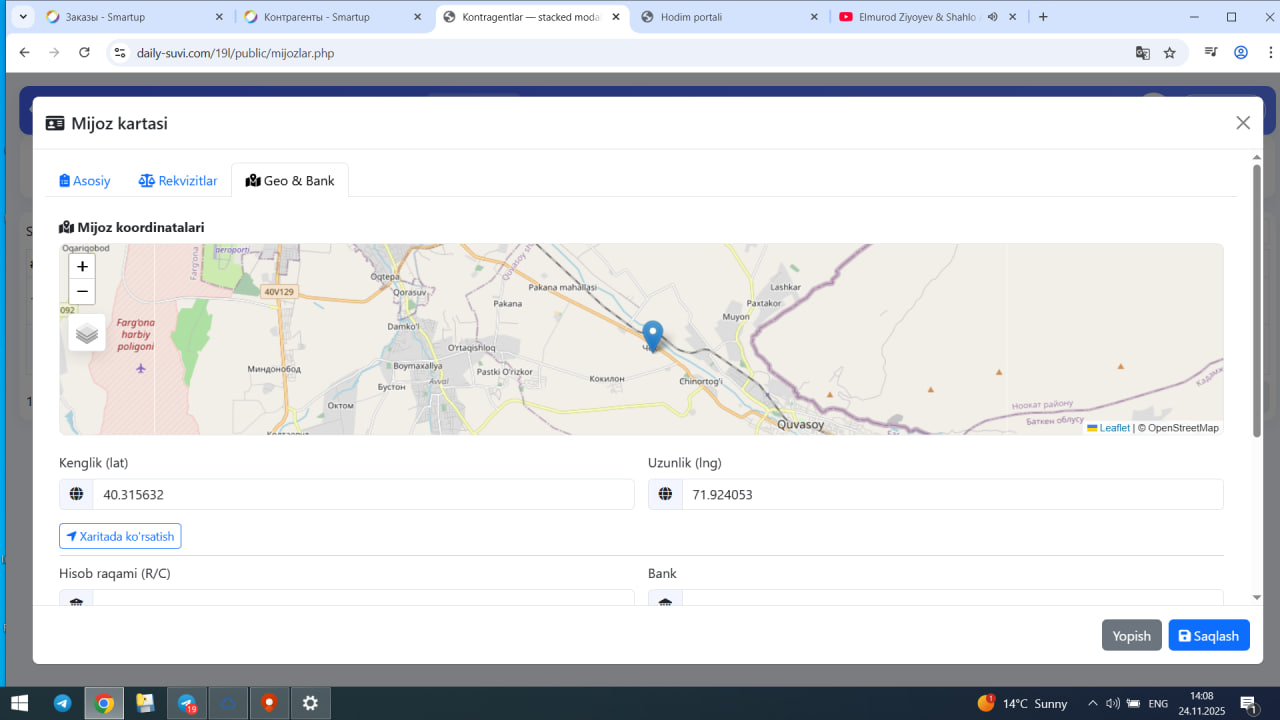The width and height of the screenshot is (1280, 720).
Task: Open the Settings gear on taskbar
Action: pos(310,703)
